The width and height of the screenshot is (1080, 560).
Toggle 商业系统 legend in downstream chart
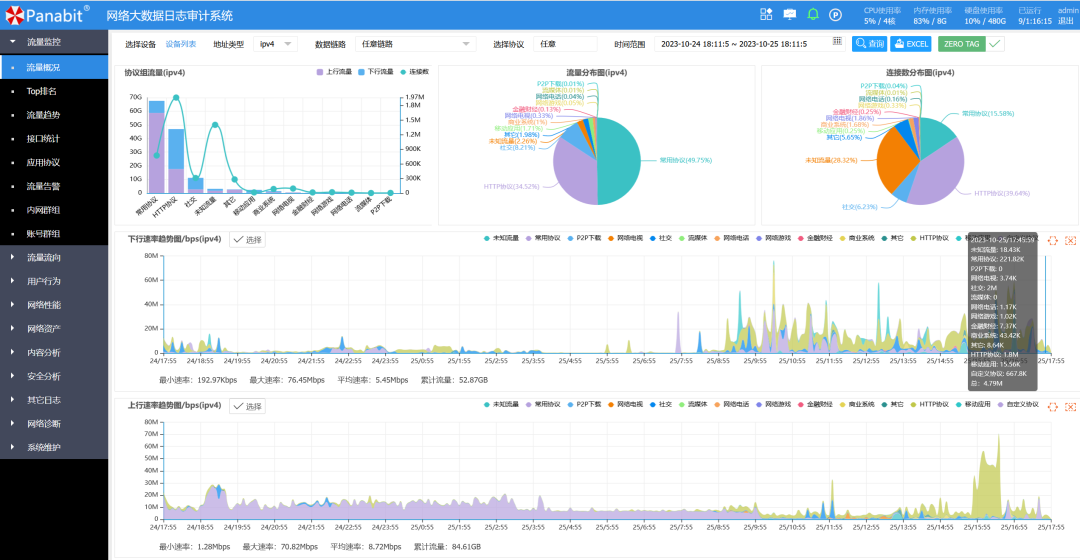(857, 238)
